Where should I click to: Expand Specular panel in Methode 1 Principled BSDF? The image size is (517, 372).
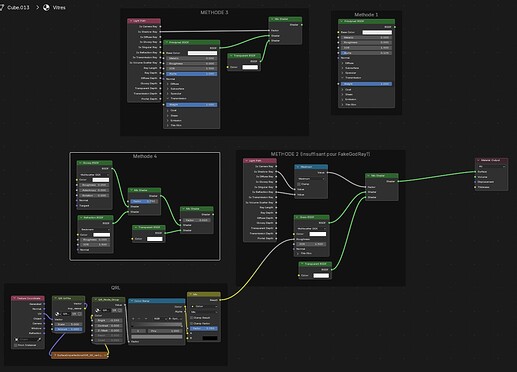342,73
